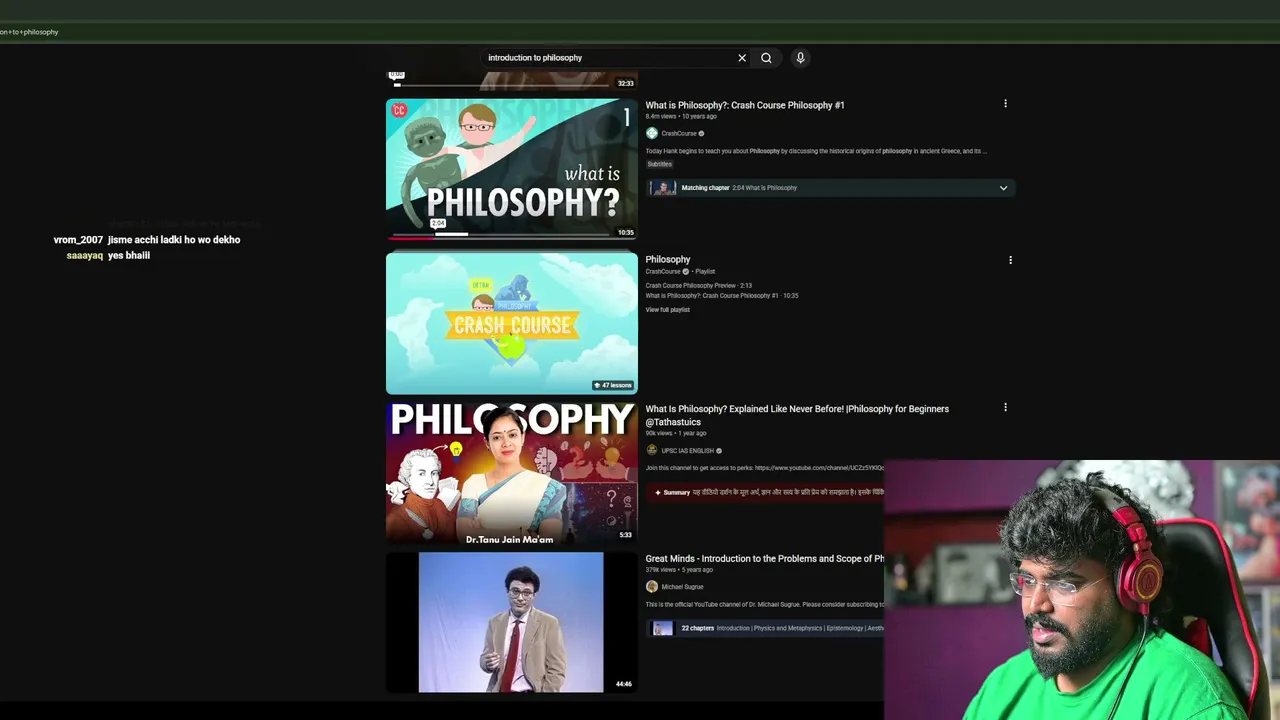Click 'Crash Course Philosophy Preview · 2:13' playlist entry

pyautogui.click(x=699, y=286)
